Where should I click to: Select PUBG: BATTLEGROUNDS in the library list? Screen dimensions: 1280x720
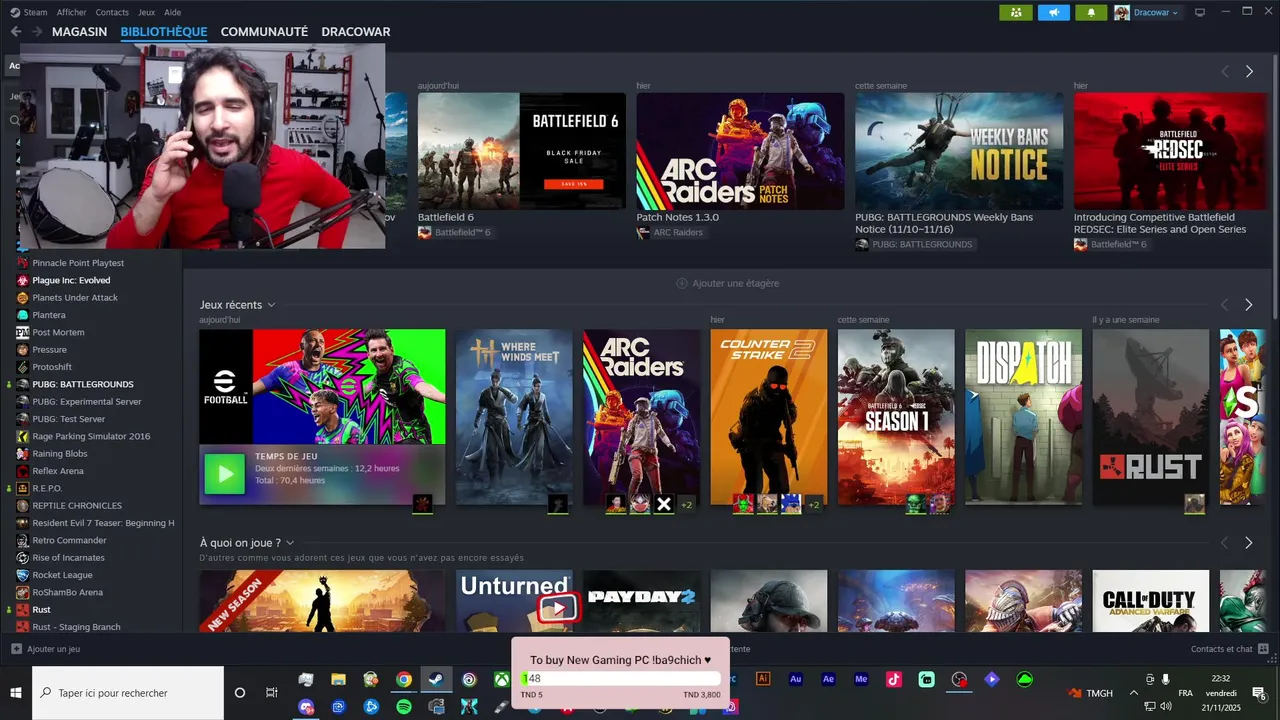[82, 384]
